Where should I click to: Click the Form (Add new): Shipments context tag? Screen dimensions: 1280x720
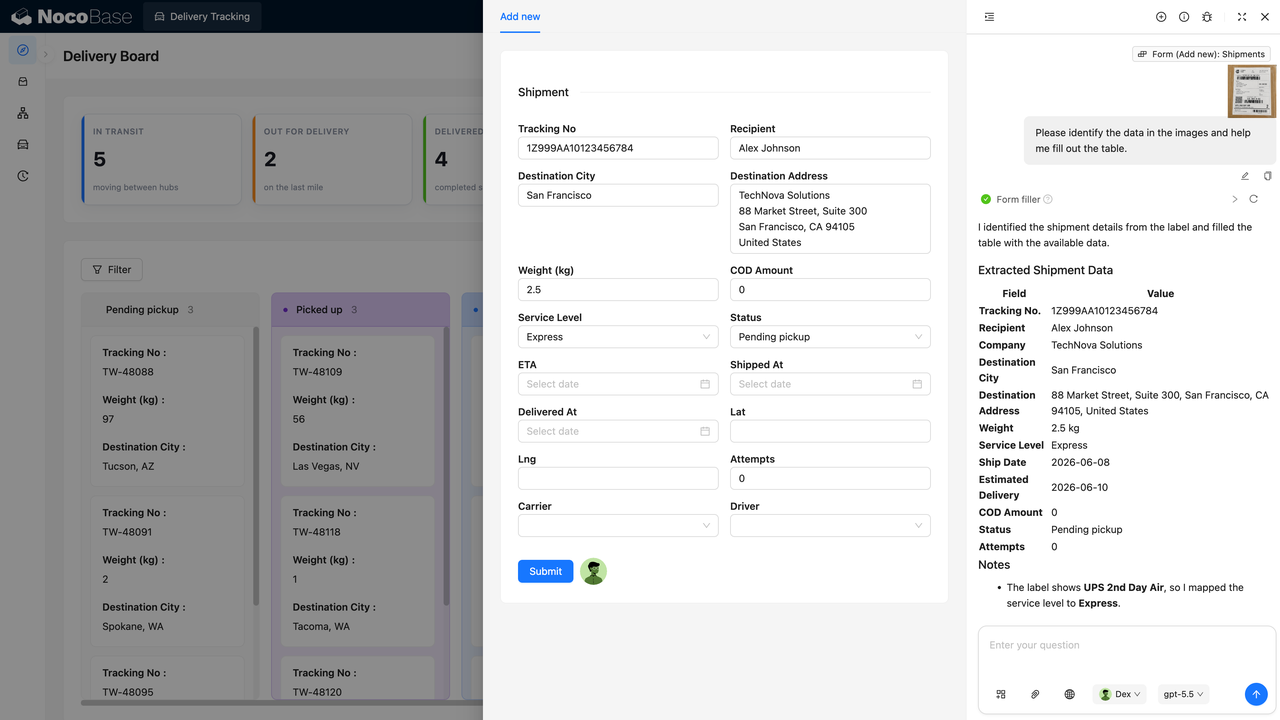tap(1201, 54)
